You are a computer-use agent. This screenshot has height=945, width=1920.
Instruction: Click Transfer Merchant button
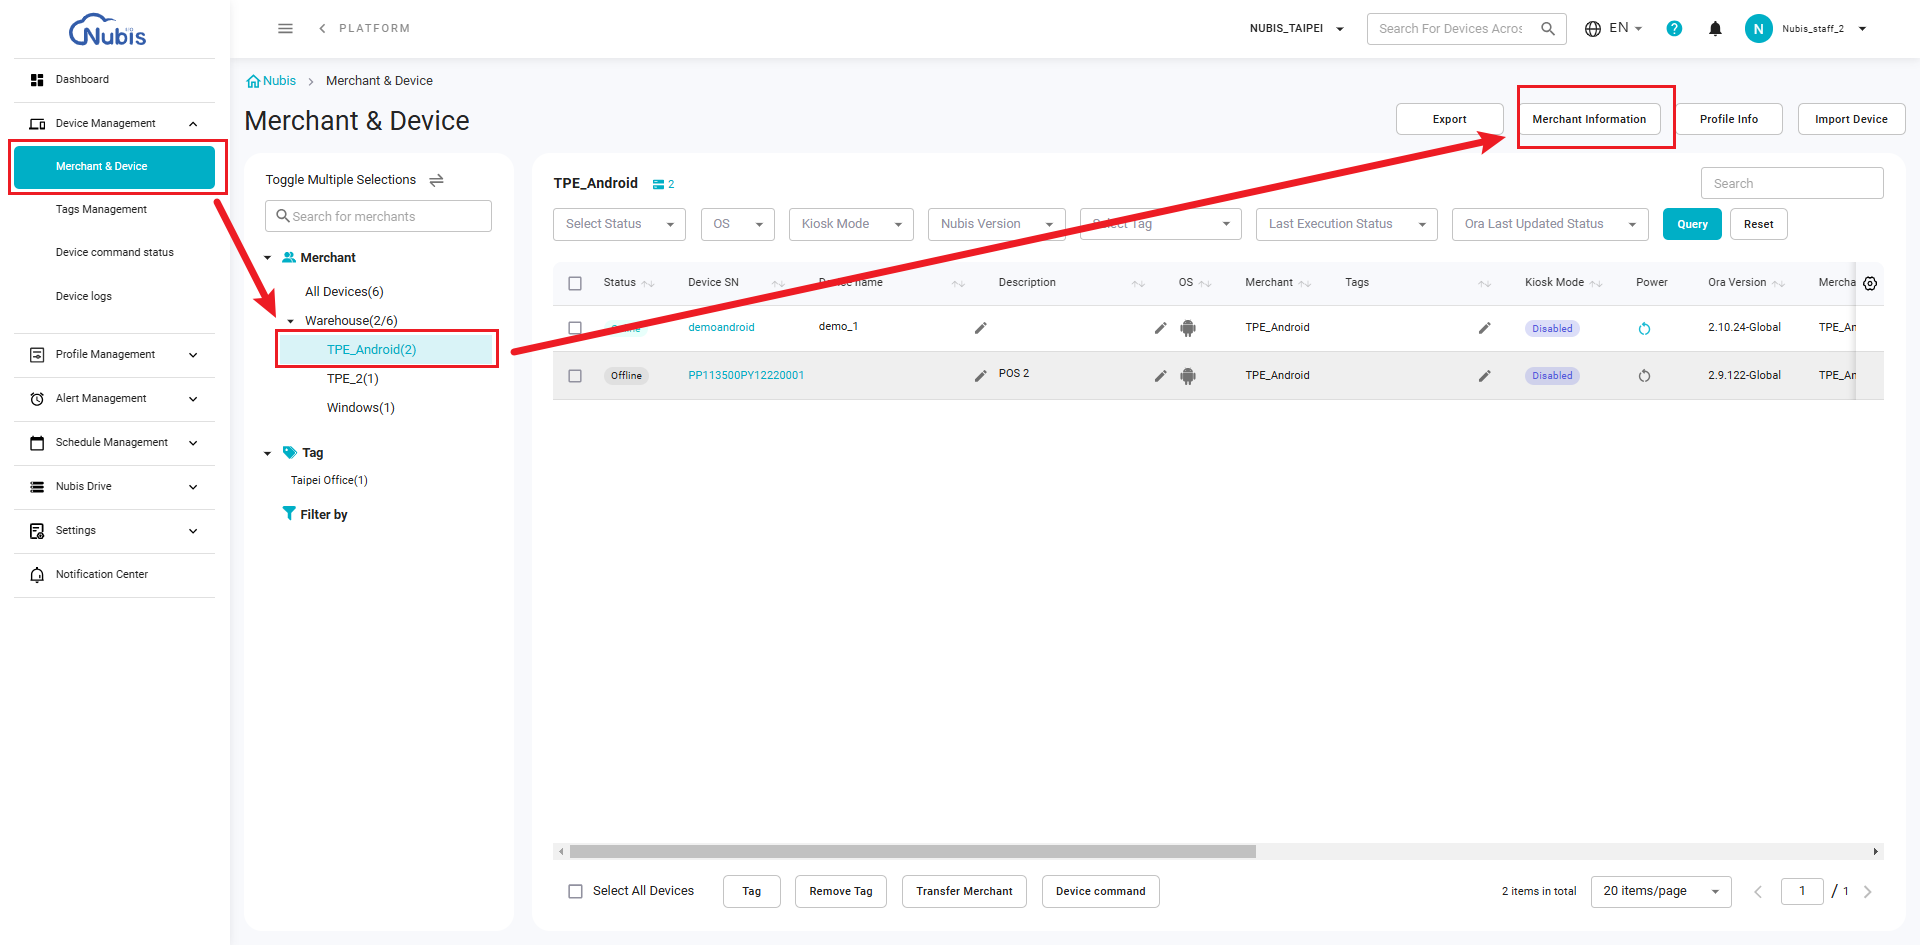964,891
